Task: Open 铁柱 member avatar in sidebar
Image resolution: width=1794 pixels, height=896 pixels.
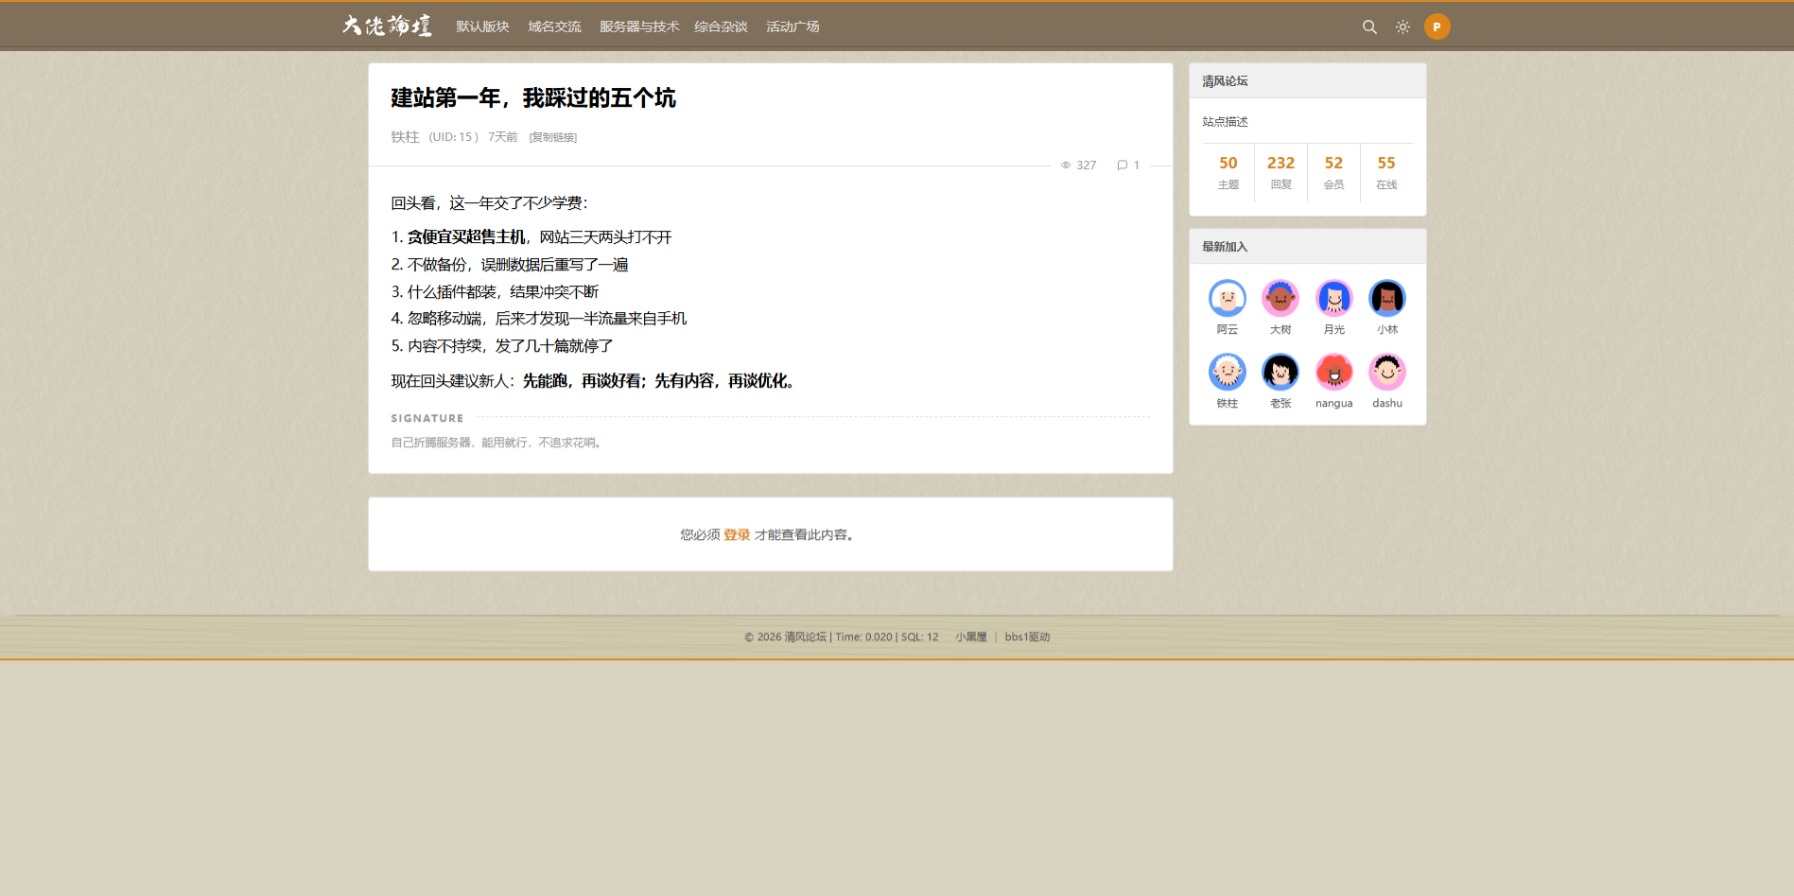Action: click(x=1227, y=372)
